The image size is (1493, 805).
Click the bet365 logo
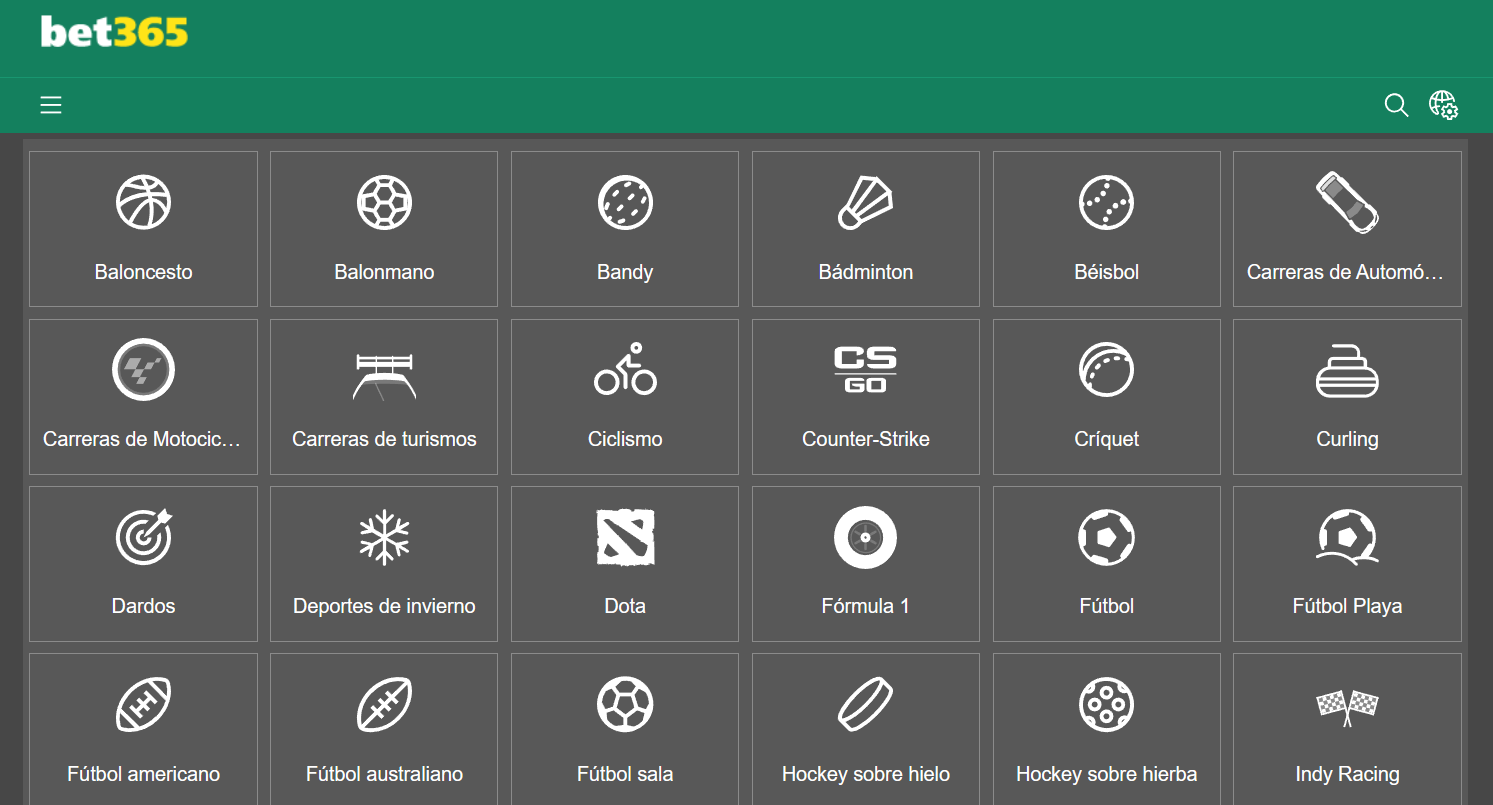coord(114,32)
